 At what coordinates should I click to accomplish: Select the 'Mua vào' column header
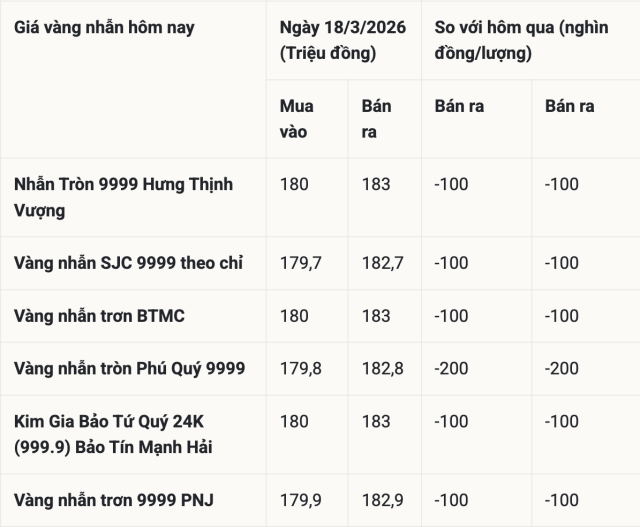pyautogui.click(x=297, y=119)
